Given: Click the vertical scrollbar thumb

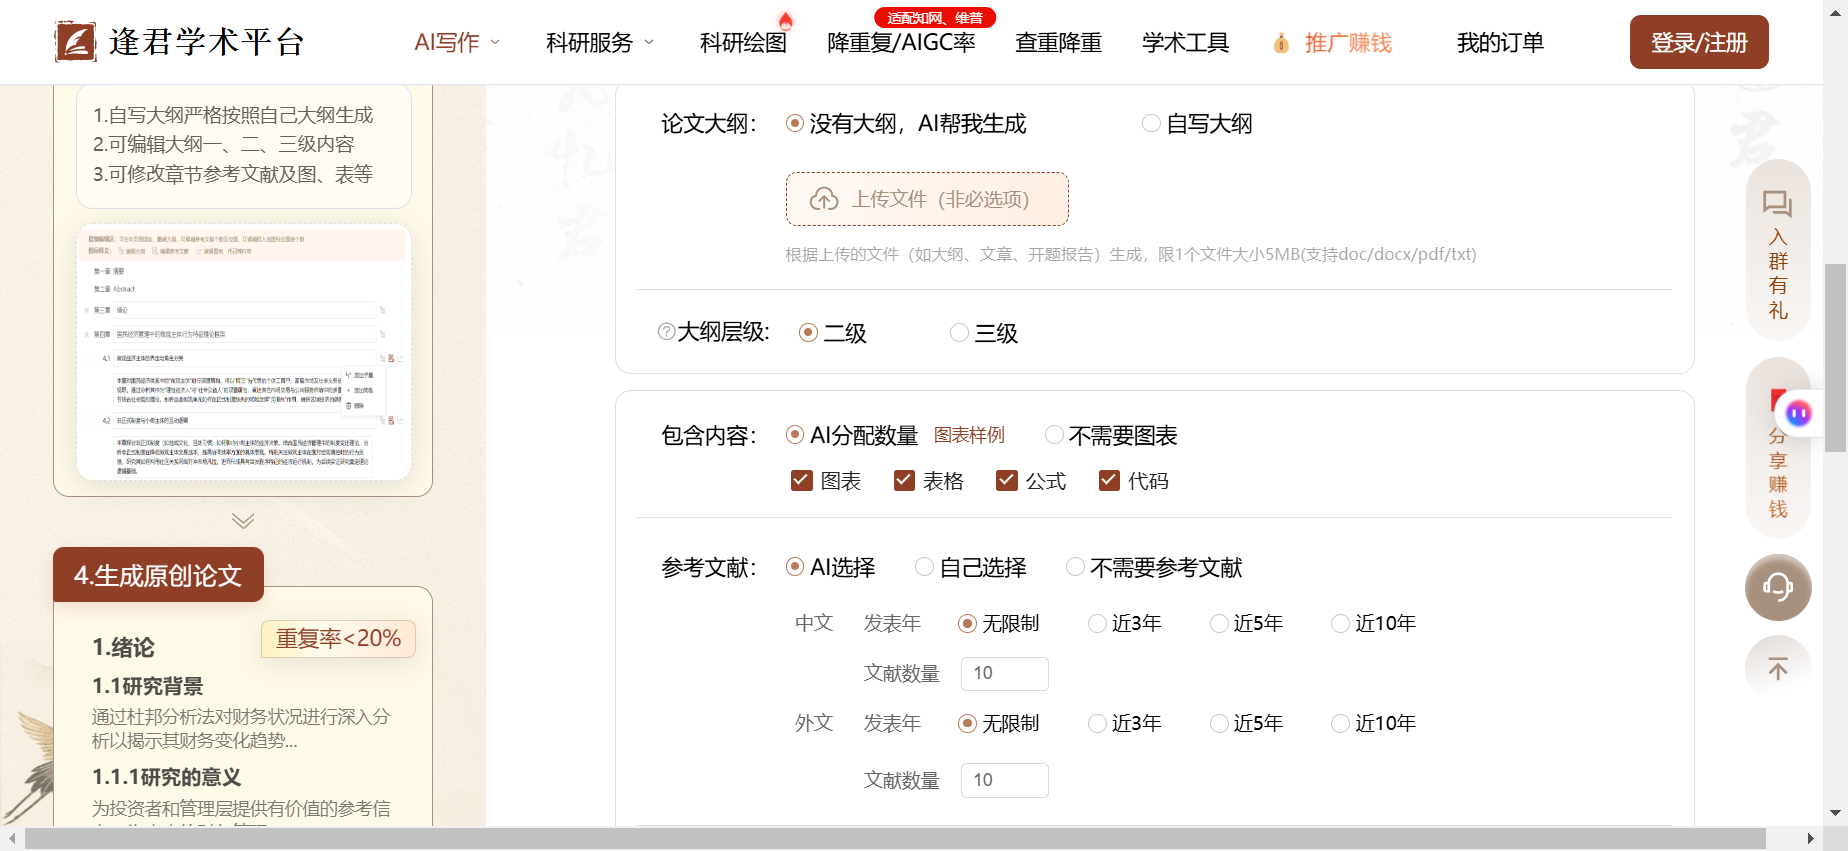Looking at the screenshot, I should pos(1835,358).
